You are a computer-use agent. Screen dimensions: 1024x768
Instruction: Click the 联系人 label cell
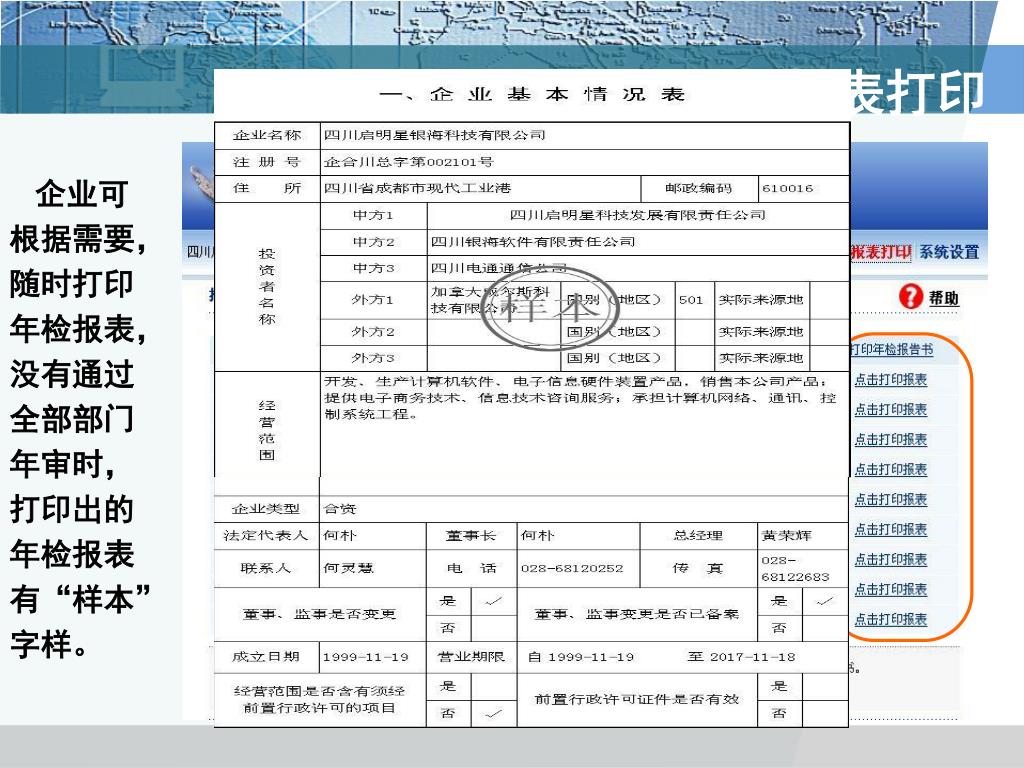click(x=267, y=568)
